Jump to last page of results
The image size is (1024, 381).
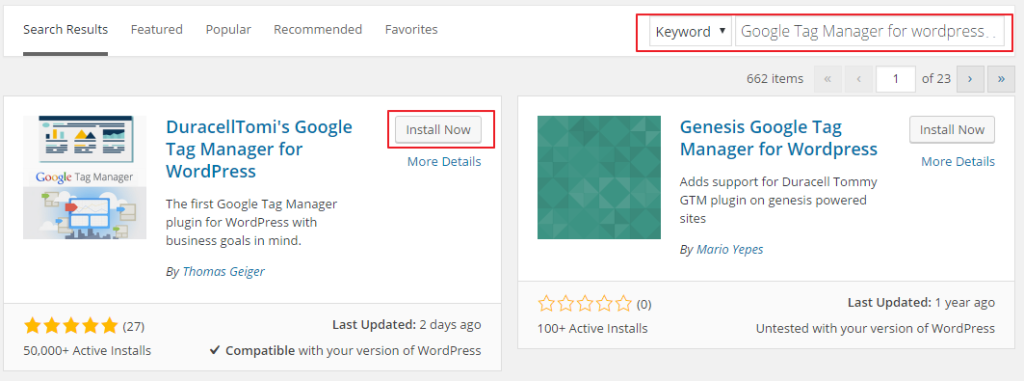(1001, 79)
